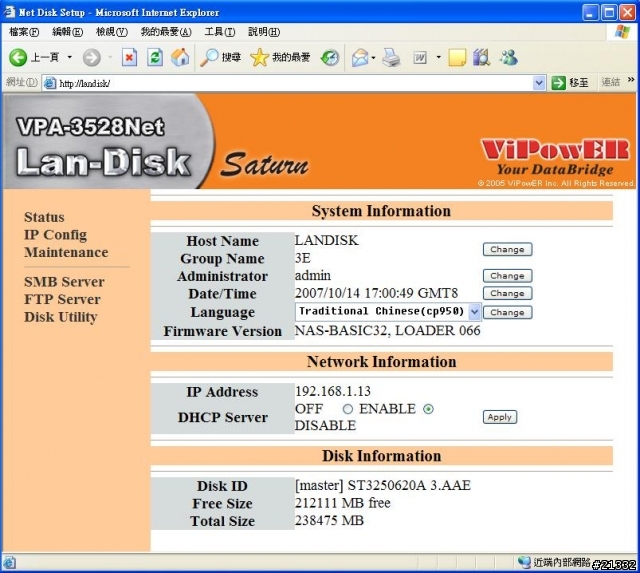Click the LANDISK host name value

coord(327,240)
